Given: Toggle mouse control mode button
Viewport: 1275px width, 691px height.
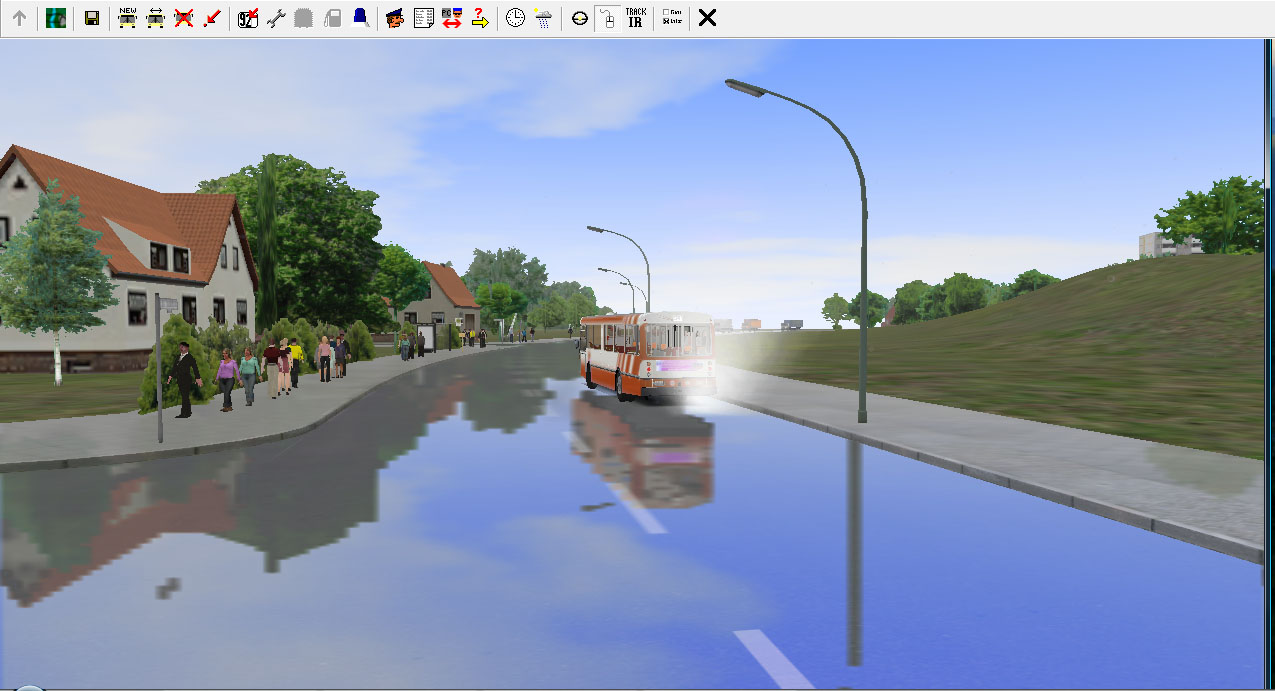Looking at the screenshot, I should coord(607,18).
